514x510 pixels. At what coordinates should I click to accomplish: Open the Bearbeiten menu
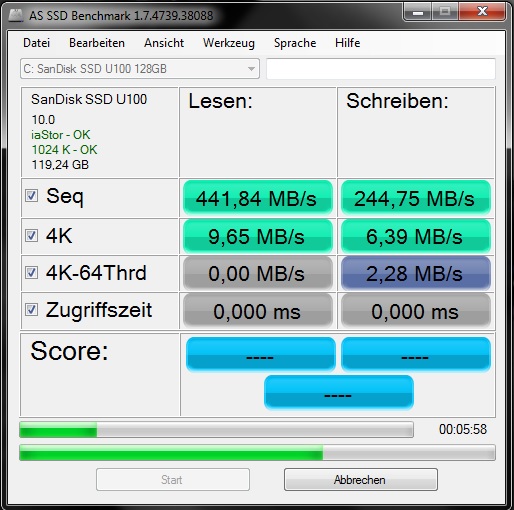tap(97, 43)
